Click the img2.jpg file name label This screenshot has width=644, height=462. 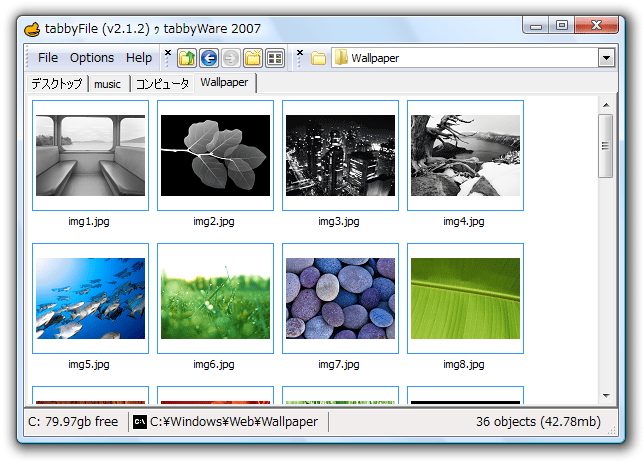click(214, 222)
